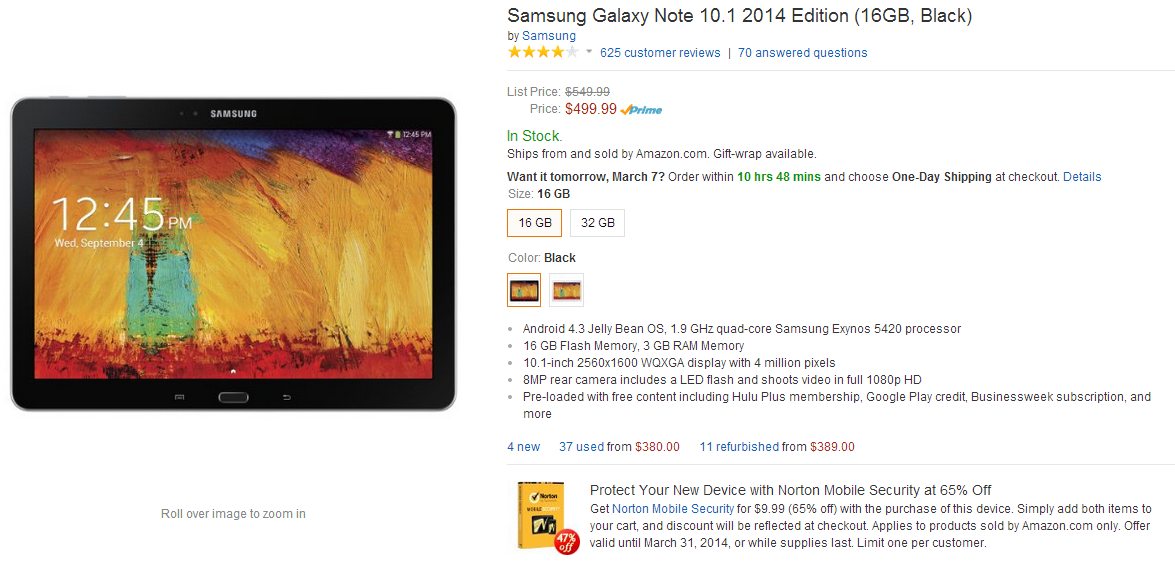Choose the white tablet color swatch
Image resolution: width=1175 pixels, height=575 pixels.
[x=566, y=290]
